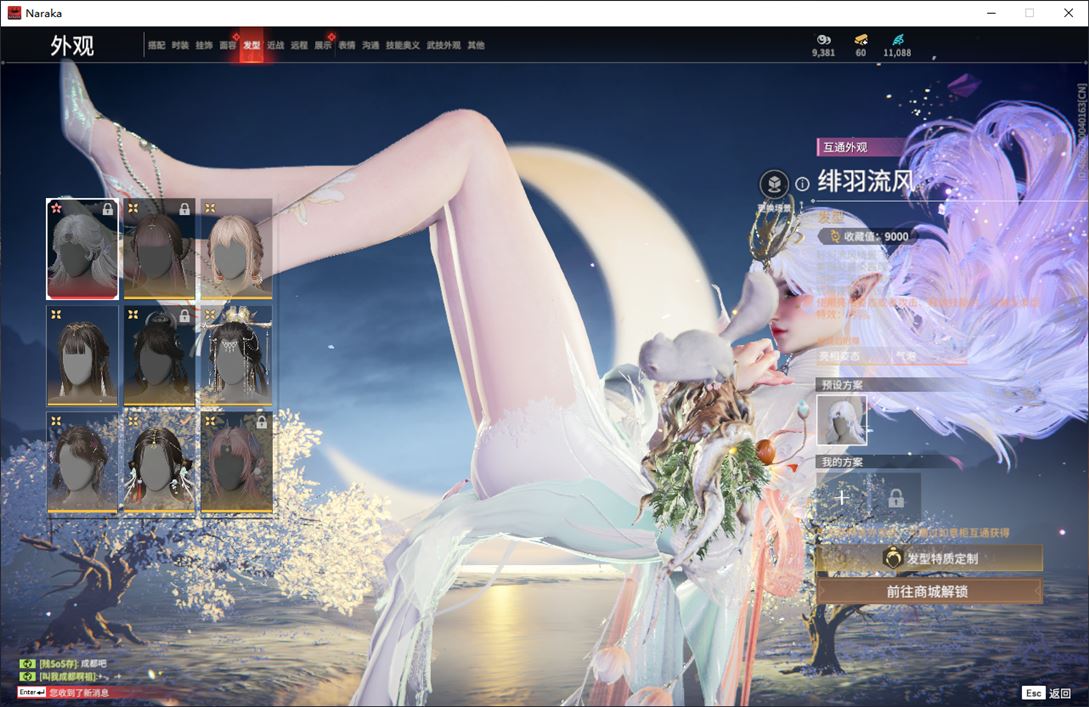
Task: Select the preset hairstyle under 预设方案
Action: pos(841,420)
